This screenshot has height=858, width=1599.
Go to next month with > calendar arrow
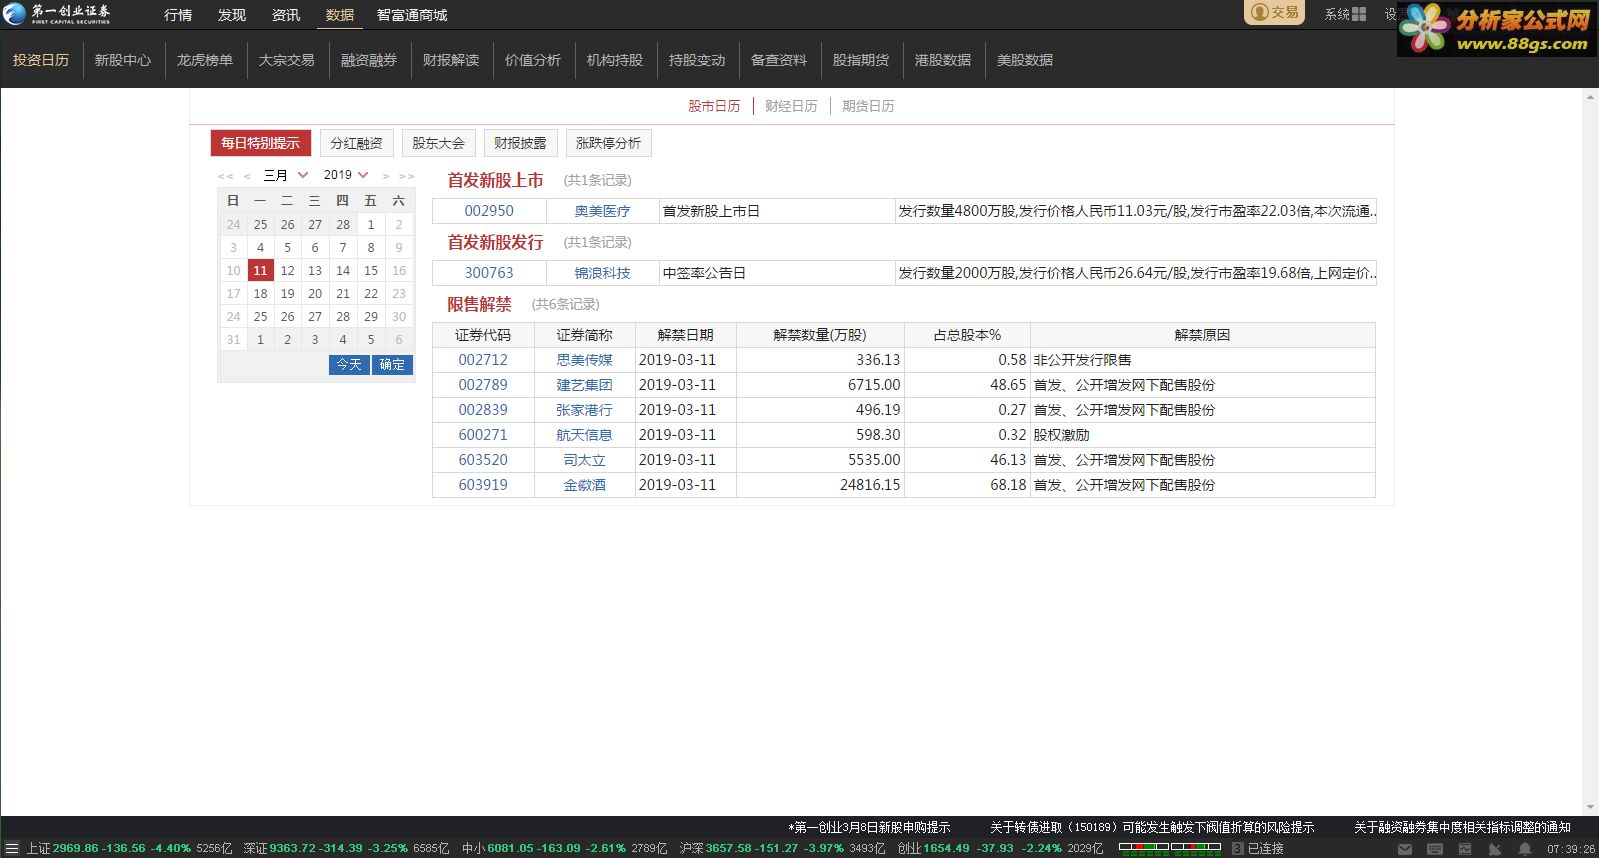pos(385,176)
